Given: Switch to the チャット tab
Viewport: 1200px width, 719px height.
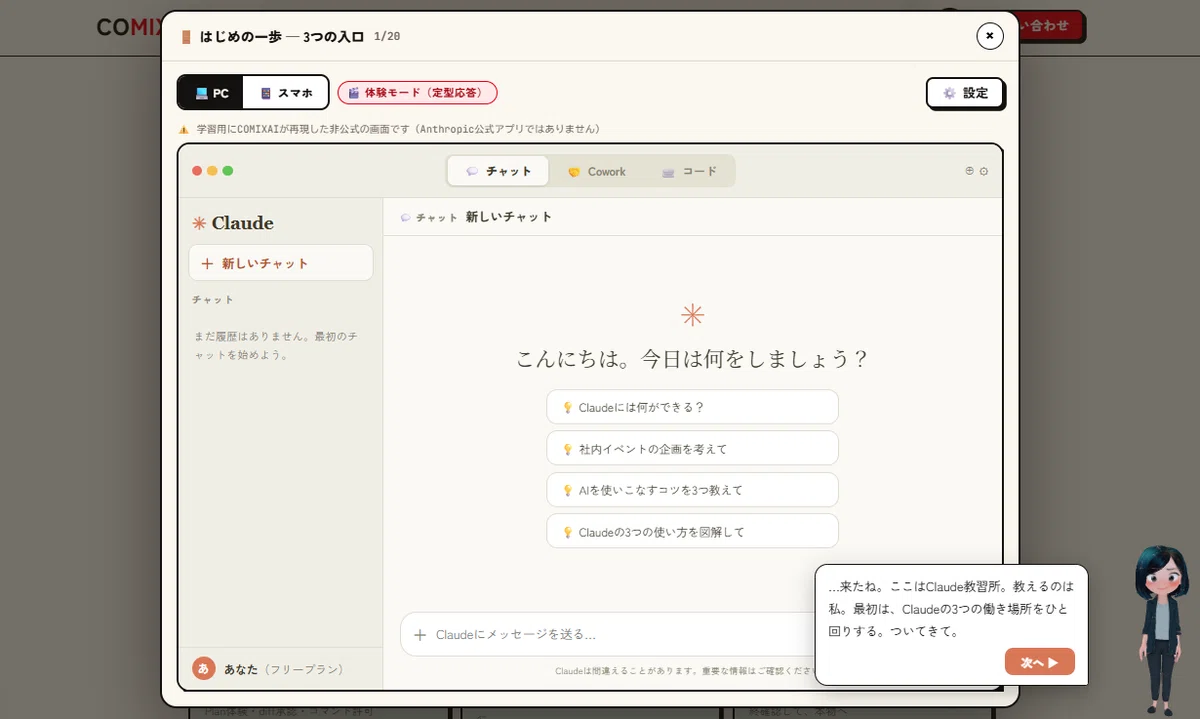Looking at the screenshot, I should (498, 171).
